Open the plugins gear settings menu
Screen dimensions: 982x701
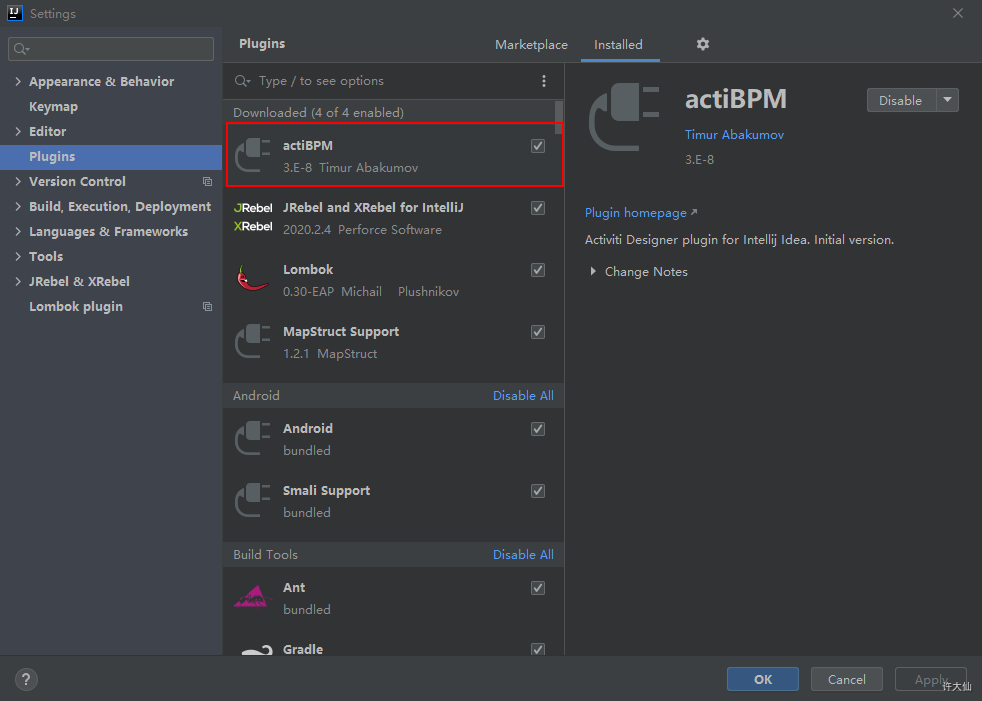coord(703,44)
